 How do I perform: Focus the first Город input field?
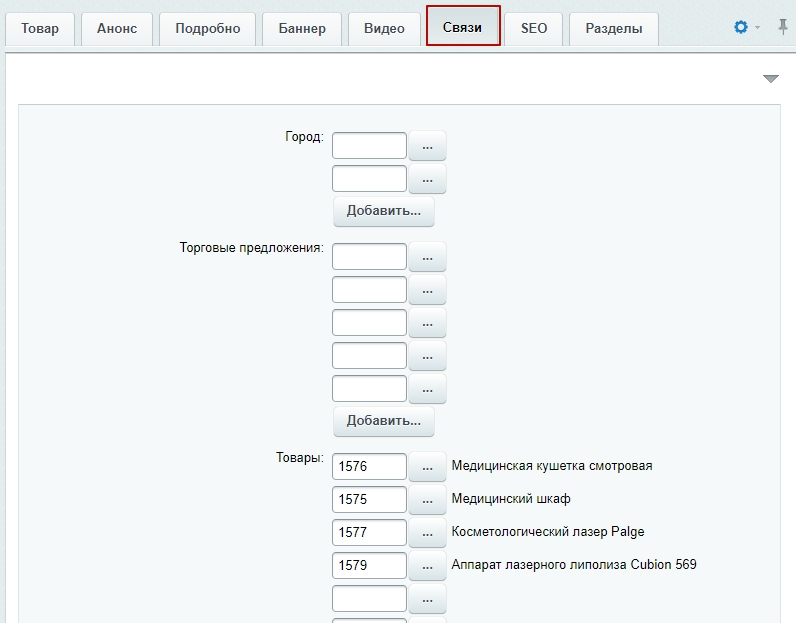[370, 146]
